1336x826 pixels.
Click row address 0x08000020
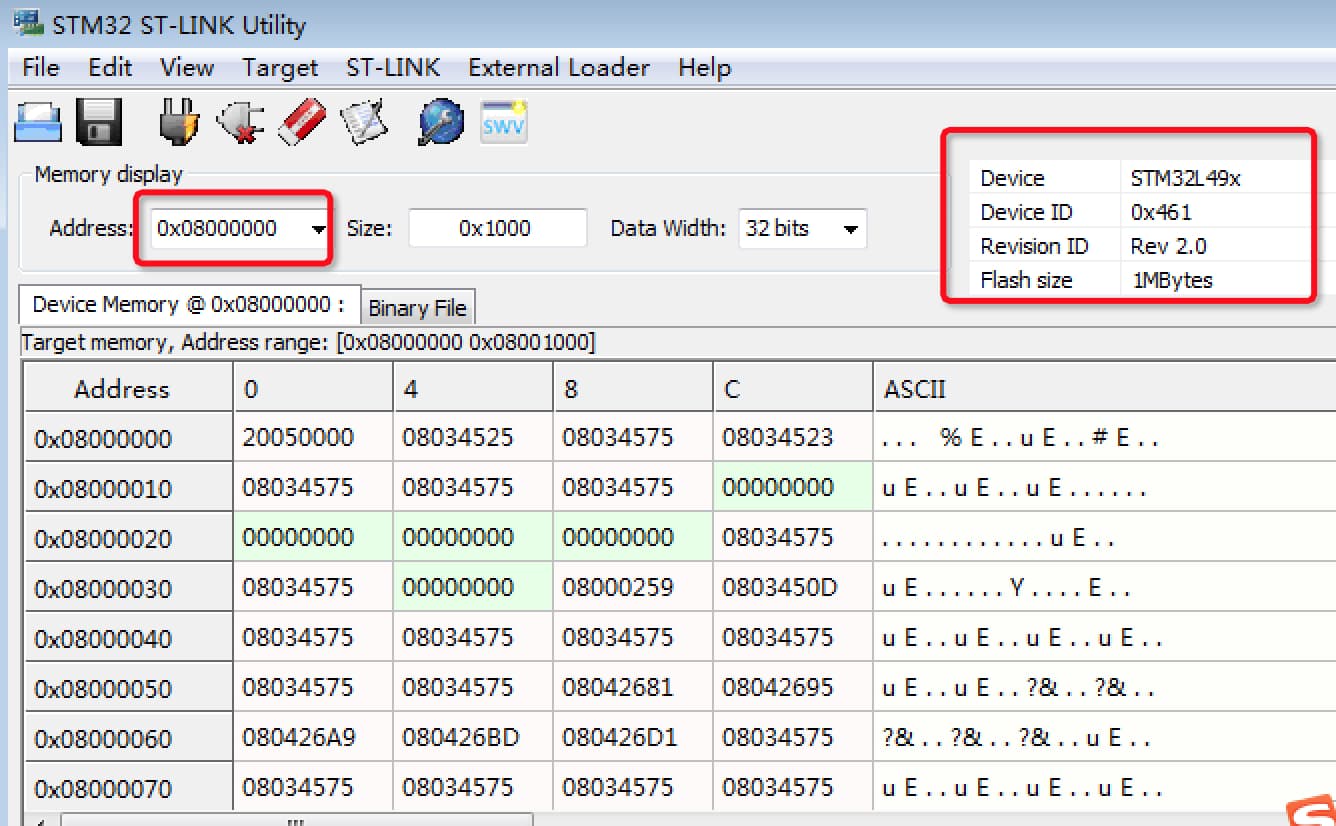[x=128, y=538]
